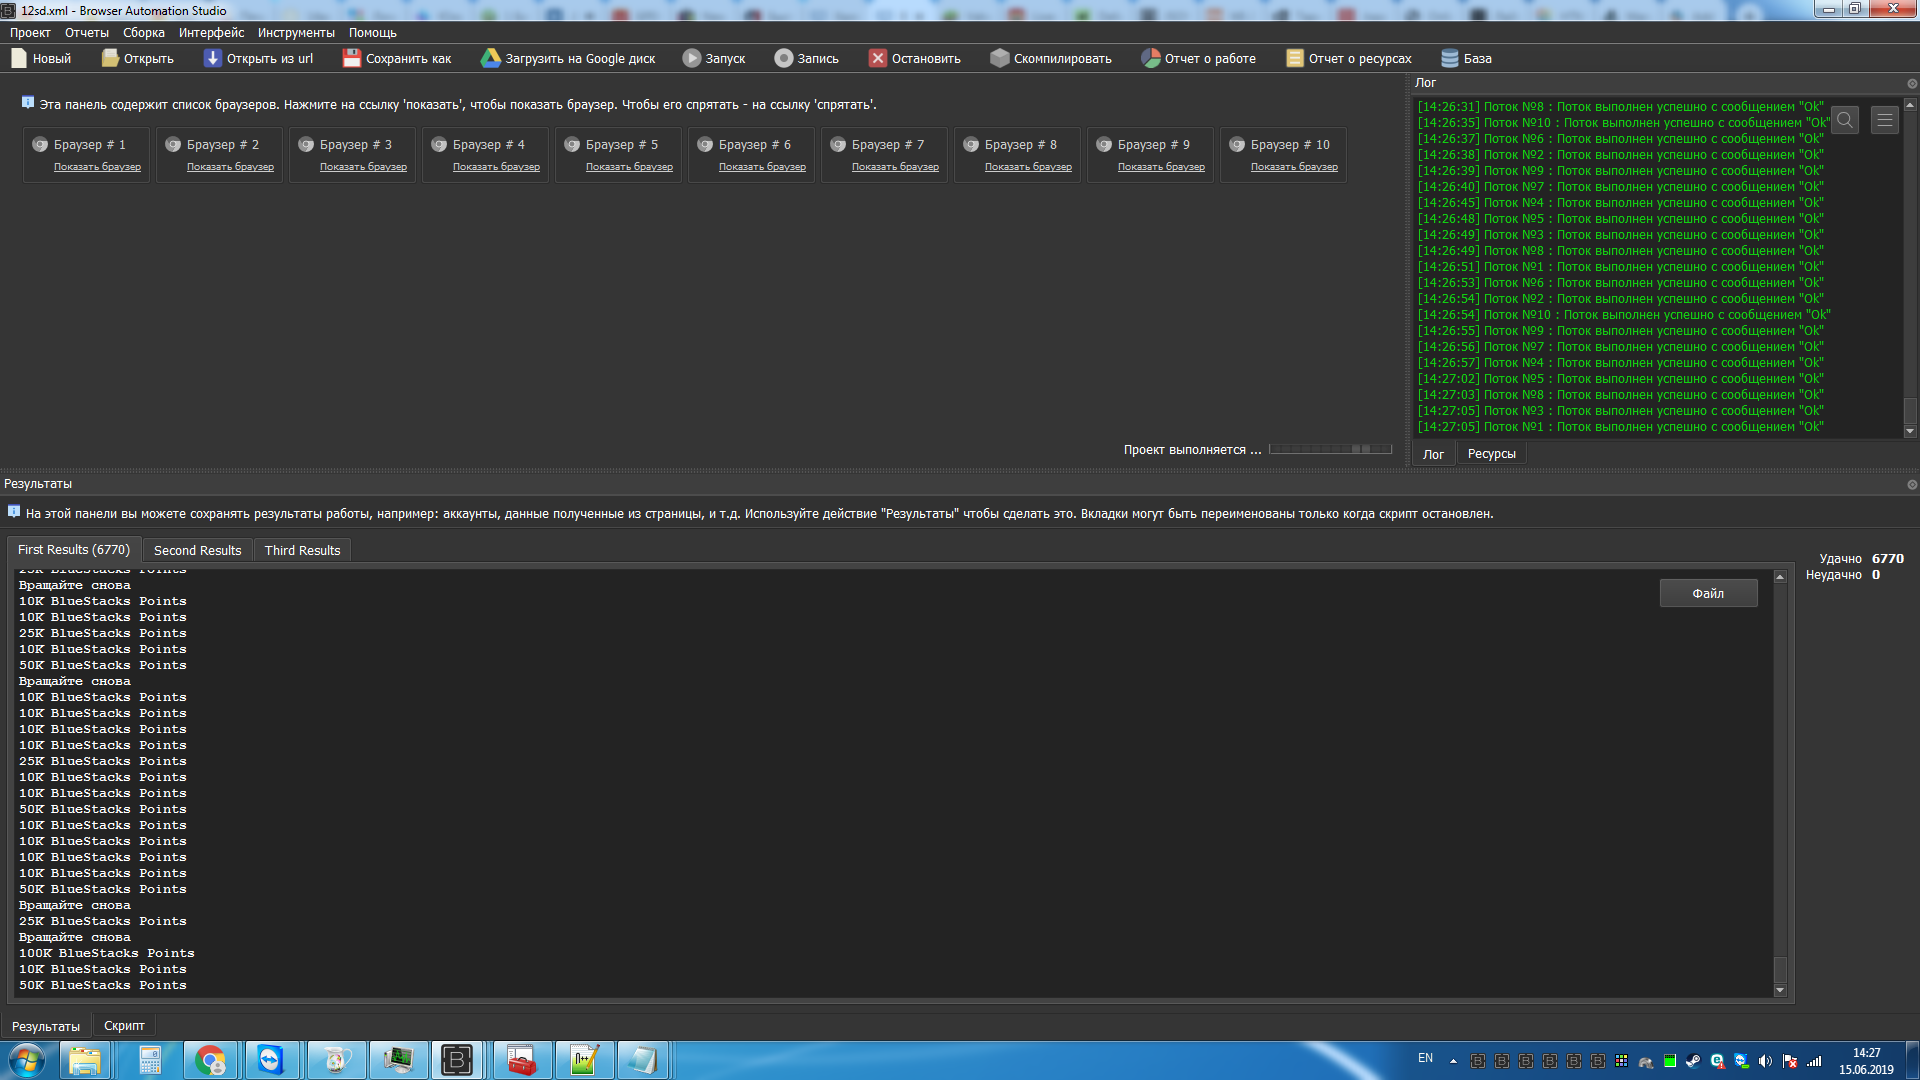1920x1080 pixels.
Task: Click the Запуск play icon
Action: pyautogui.click(x=691, y=58)
